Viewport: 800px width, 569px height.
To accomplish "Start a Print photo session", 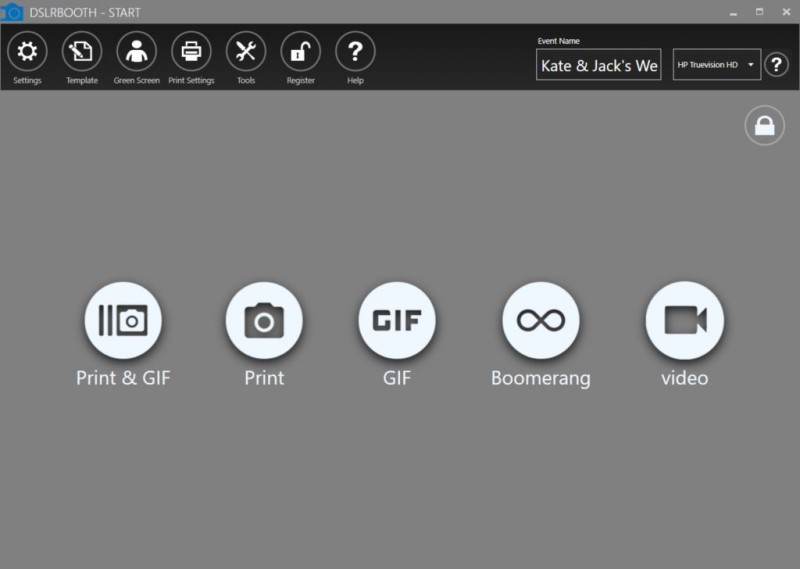I will click(264, 320).
